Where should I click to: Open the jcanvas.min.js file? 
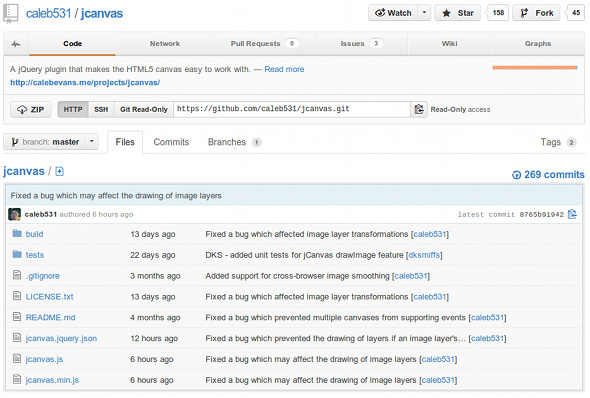pos(52,380)
